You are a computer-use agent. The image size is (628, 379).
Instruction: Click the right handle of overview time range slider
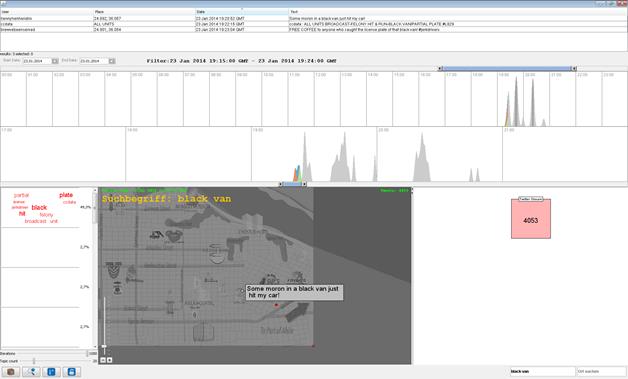574,69
